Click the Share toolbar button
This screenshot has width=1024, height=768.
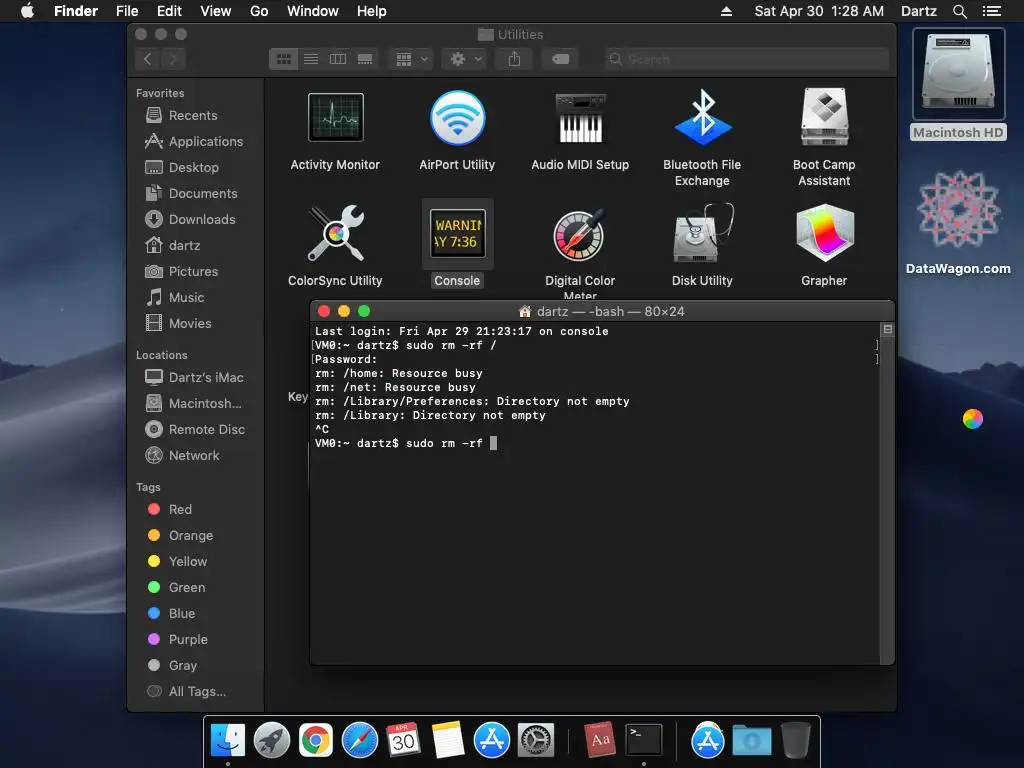pos(515,59)
